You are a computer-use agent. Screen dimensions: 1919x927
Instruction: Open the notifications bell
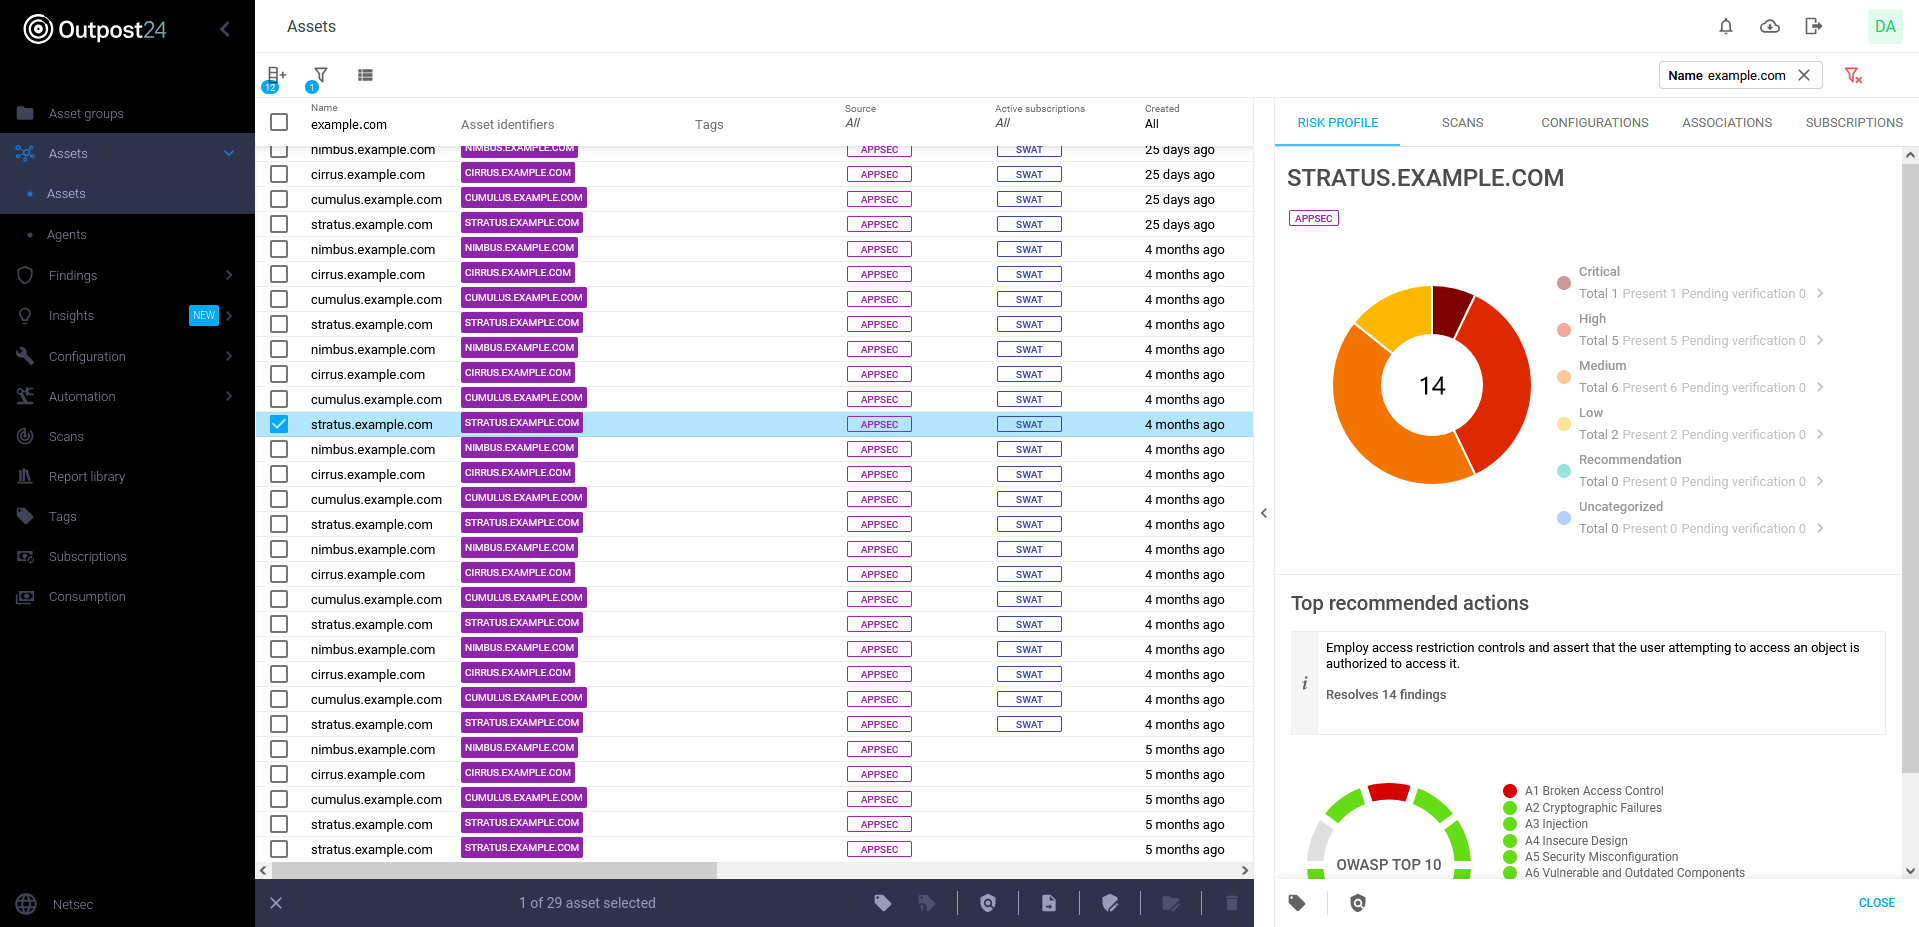click(x=1725, y=27)
